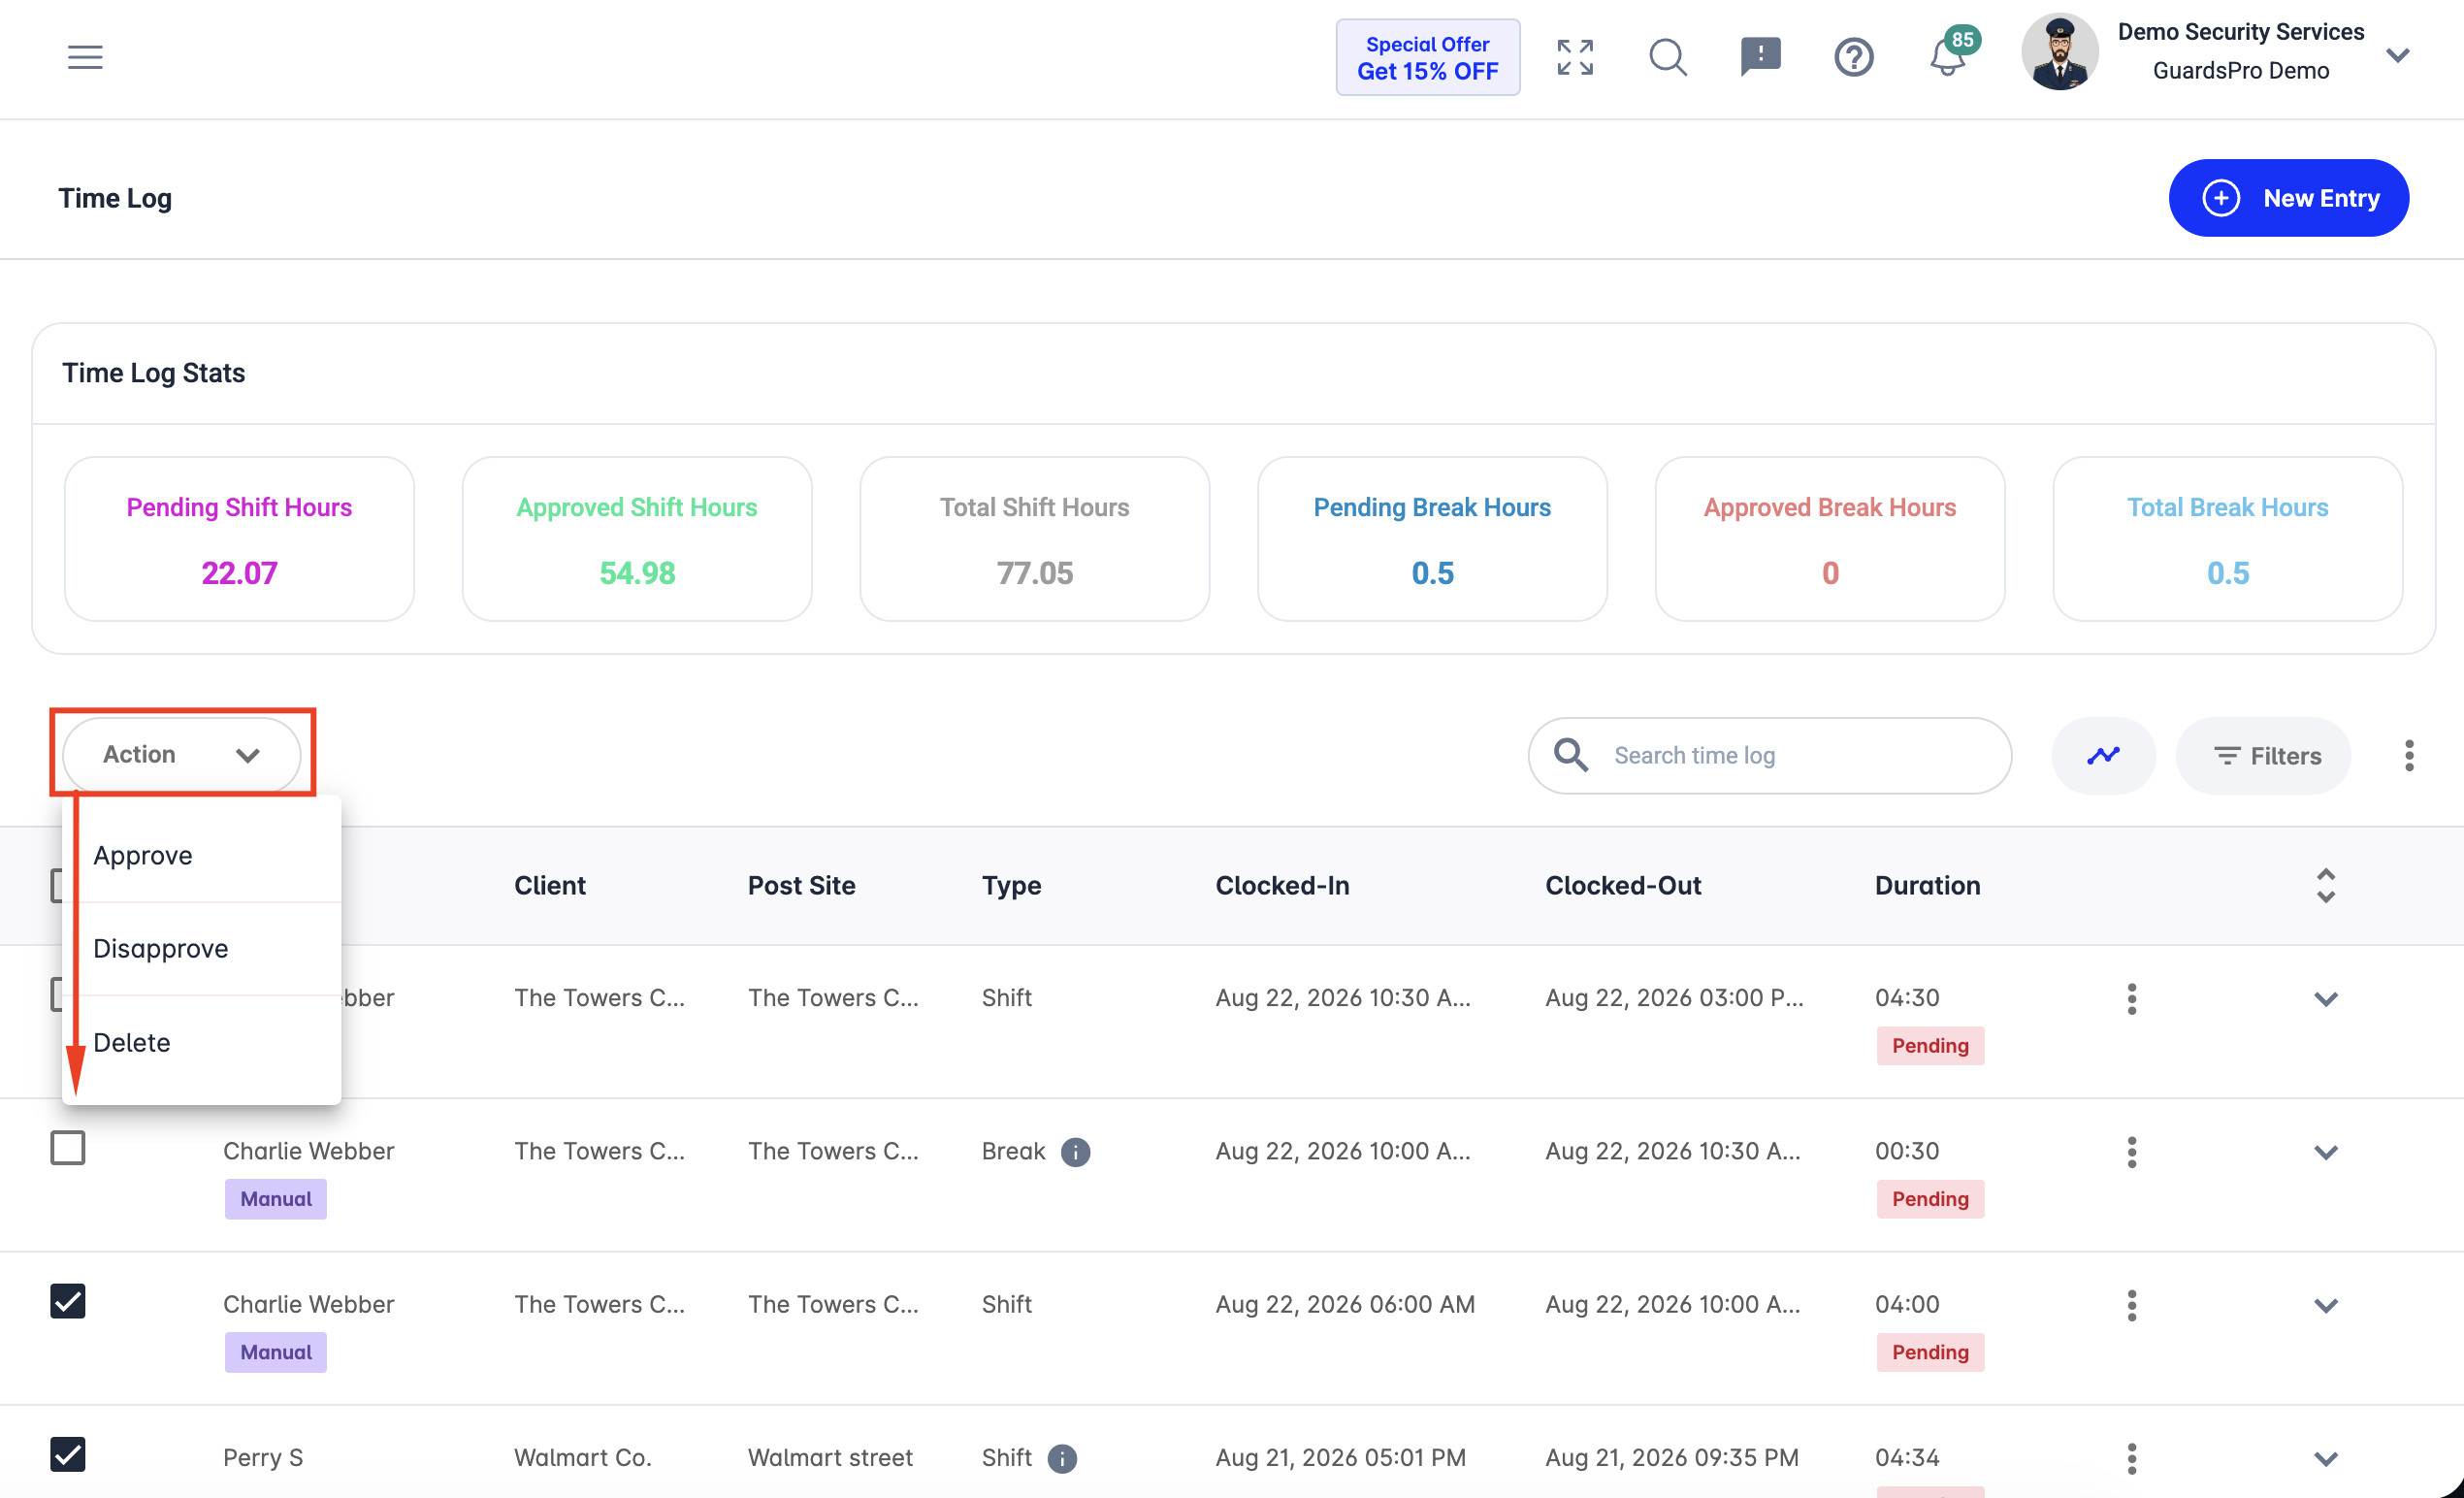Uncheck the Charlie Webber 06:00 AM shift checkbox
This screenshot has height=1498, width=2464.
(x=68, y=1301)
